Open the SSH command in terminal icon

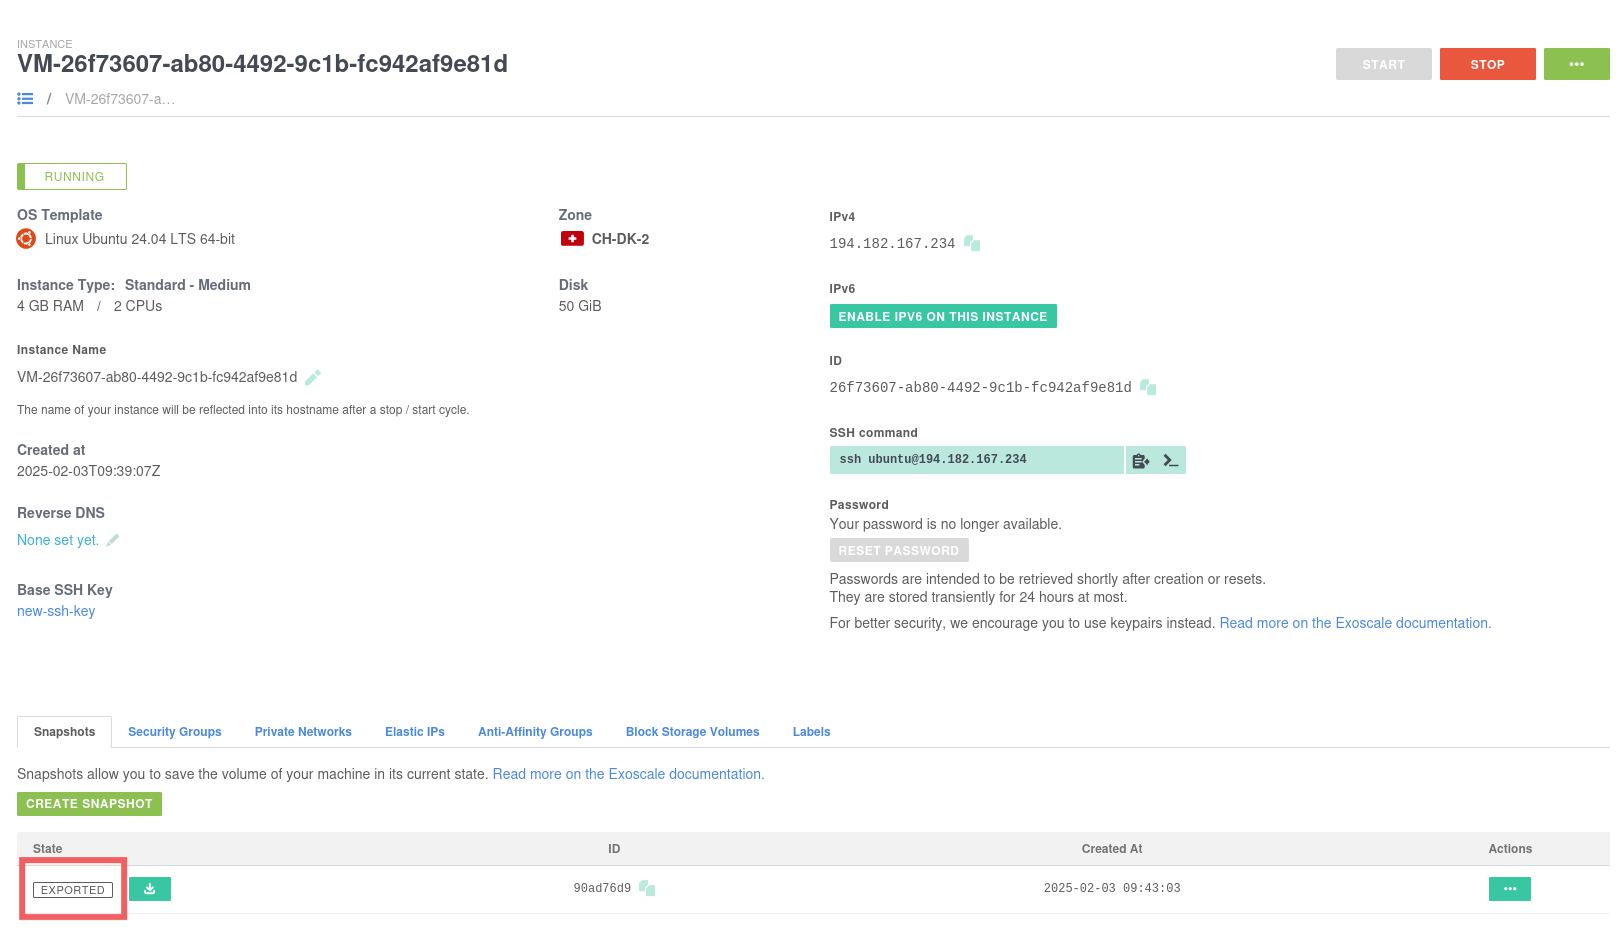point(1171,460)
